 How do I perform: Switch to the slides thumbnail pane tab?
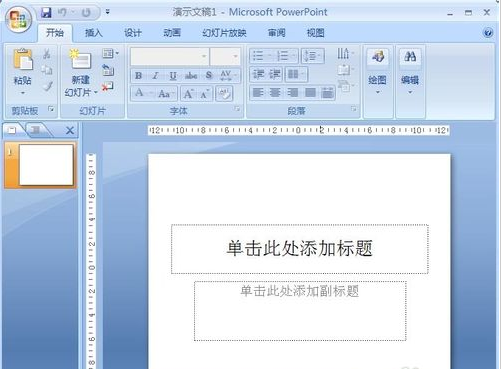pyautogui.click(x=12, y=130)
